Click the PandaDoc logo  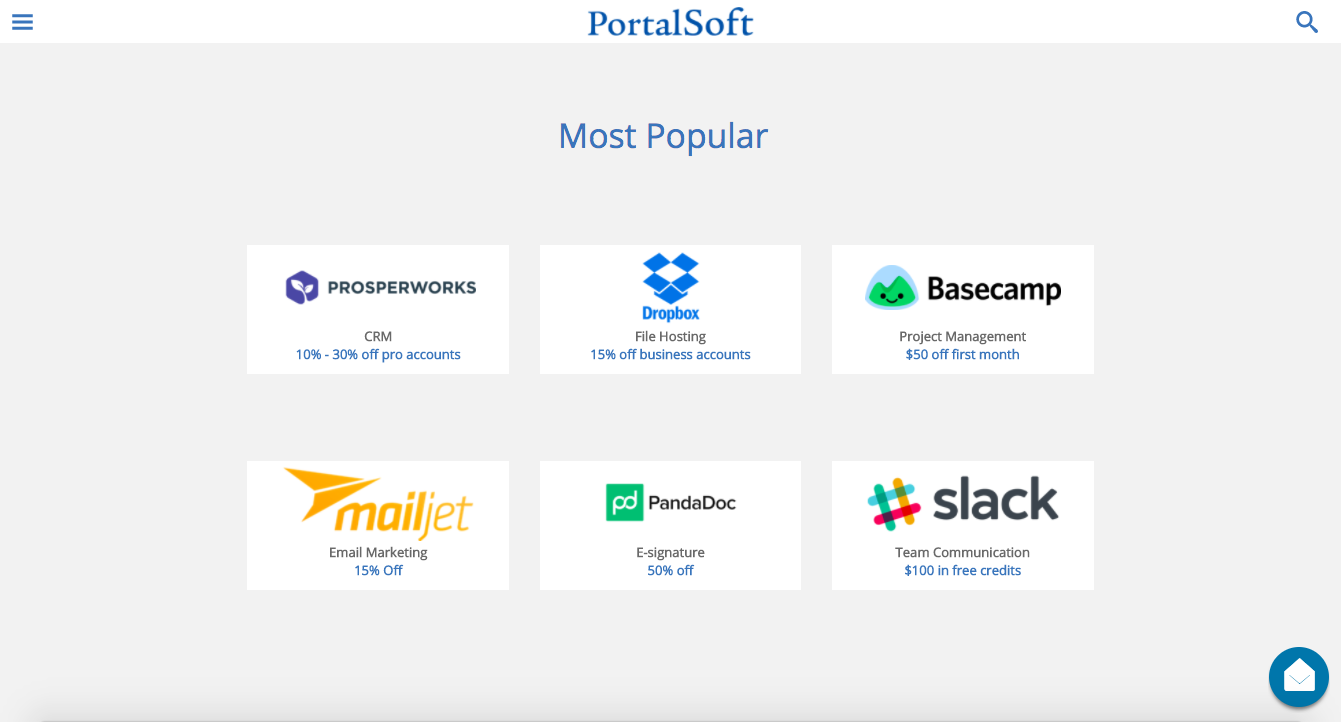point(671,502)
